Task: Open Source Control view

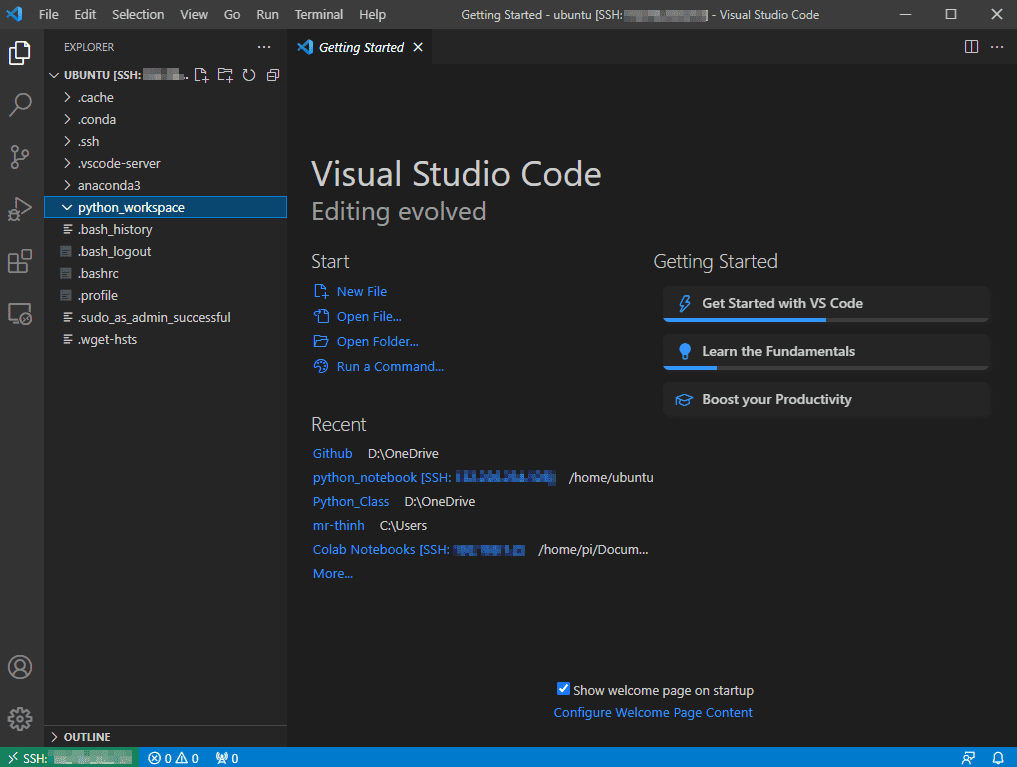Action: pyautogui.click(x=19, y=157)
